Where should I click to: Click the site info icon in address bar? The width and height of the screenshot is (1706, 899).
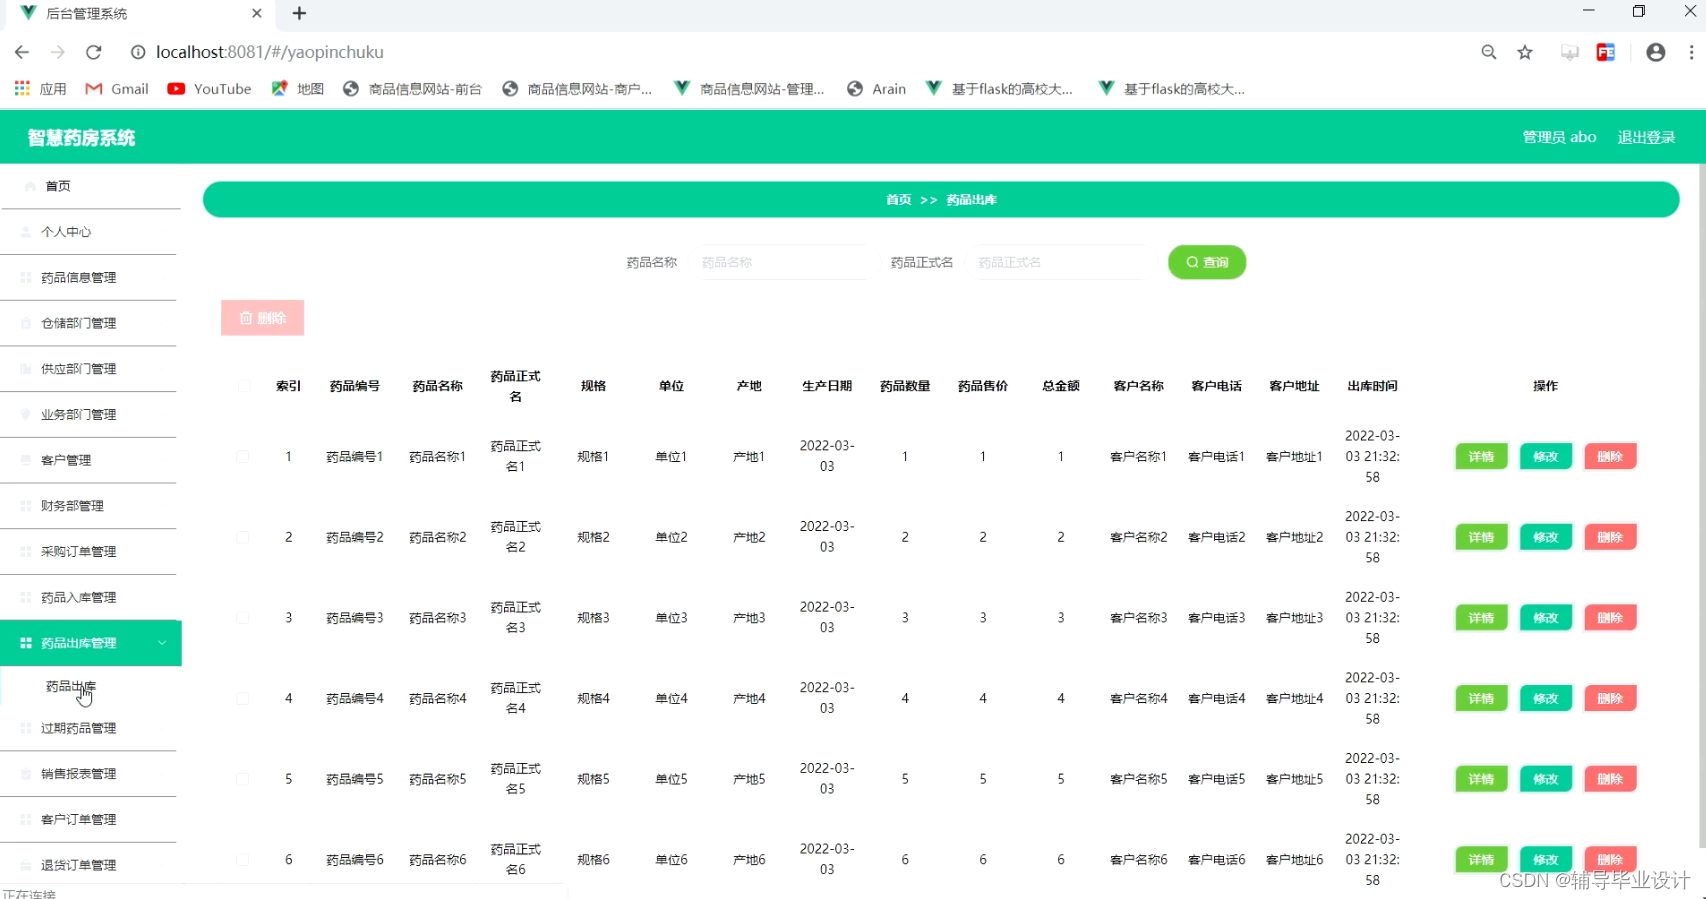tap(138, 52)
